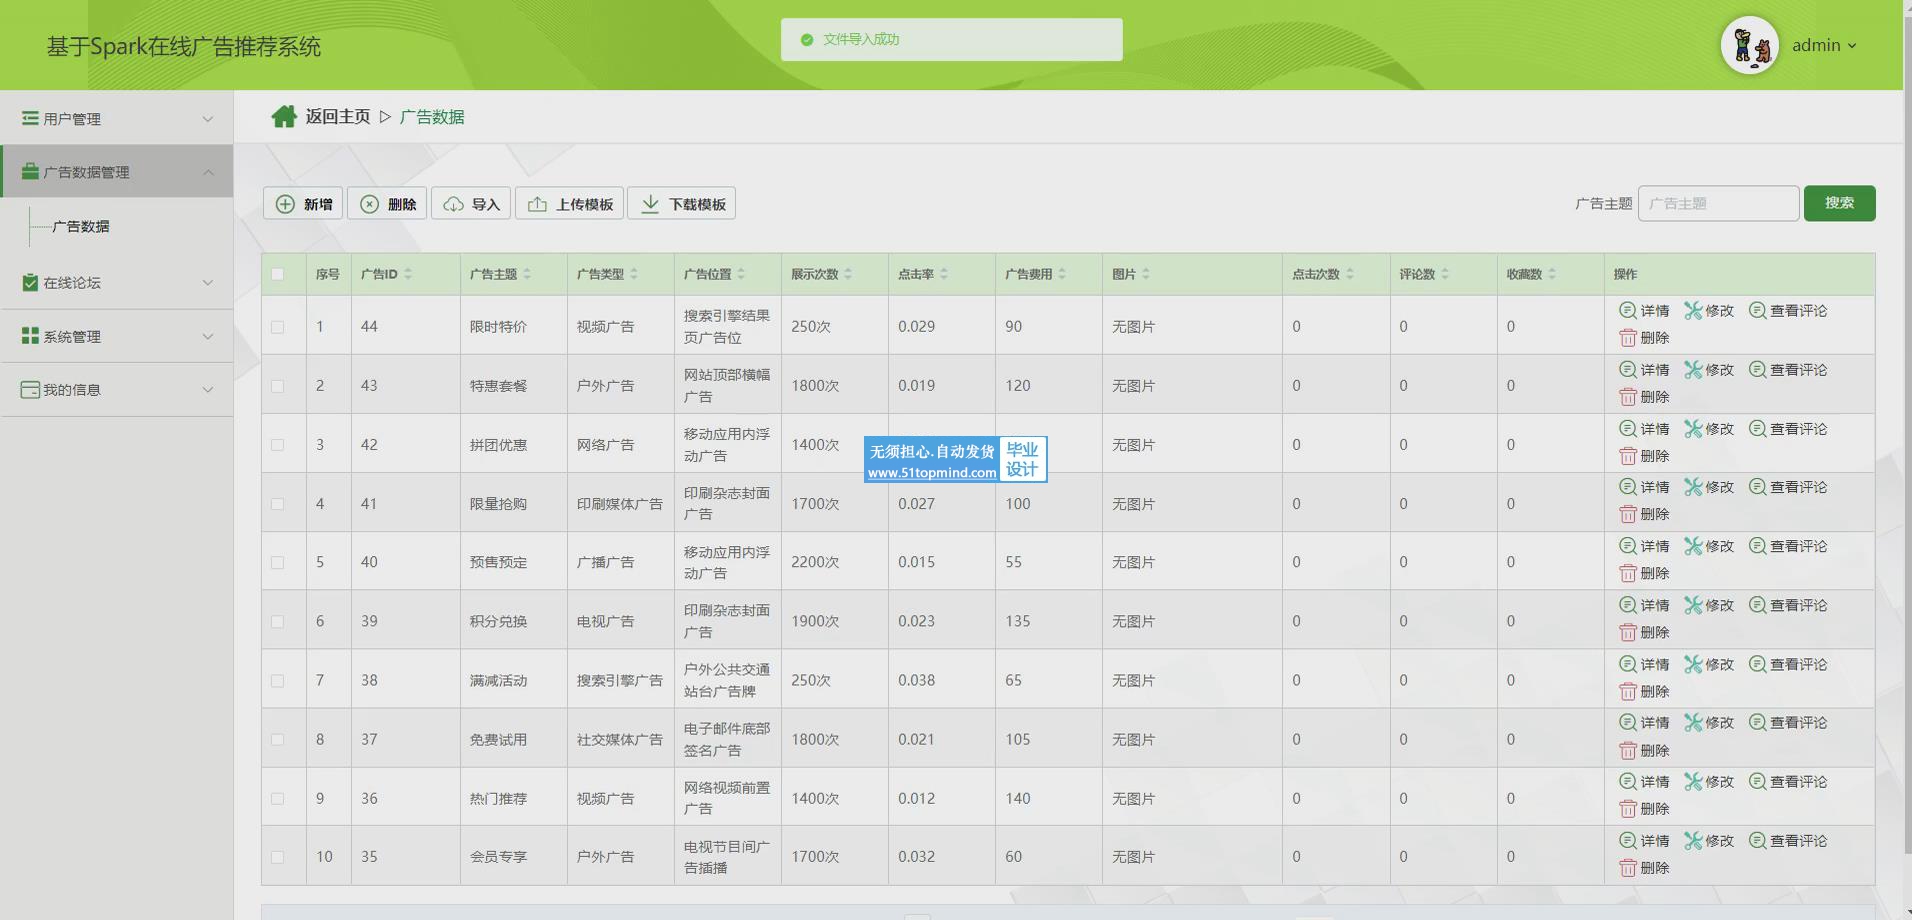The image size is (1912, 920).
Task: Click 查看评论 icon in row 预售预定
Action: (x=1758, y=546)
